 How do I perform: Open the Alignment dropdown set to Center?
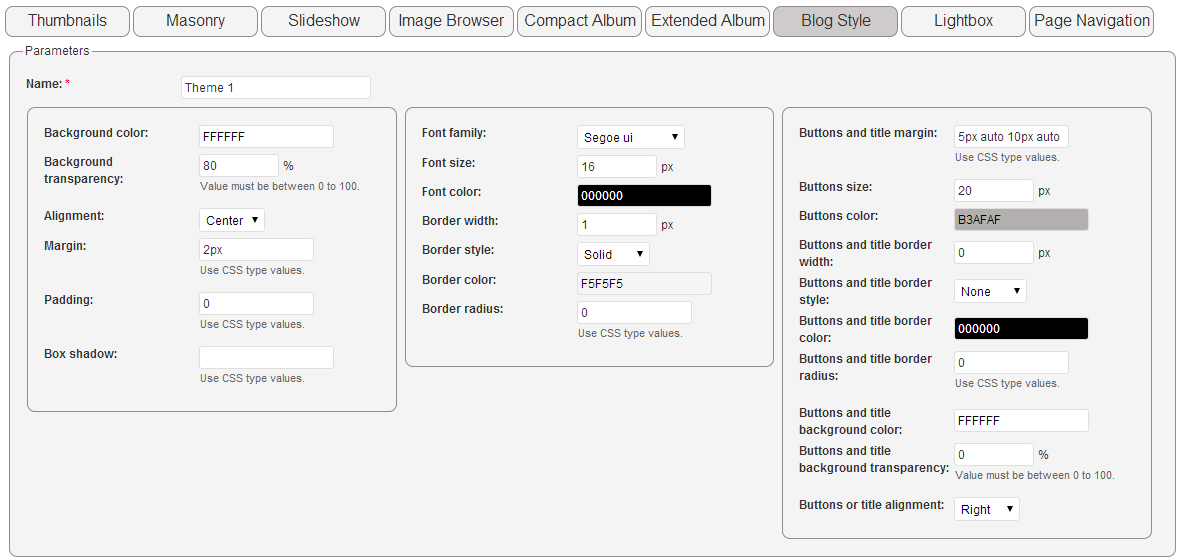232,220
